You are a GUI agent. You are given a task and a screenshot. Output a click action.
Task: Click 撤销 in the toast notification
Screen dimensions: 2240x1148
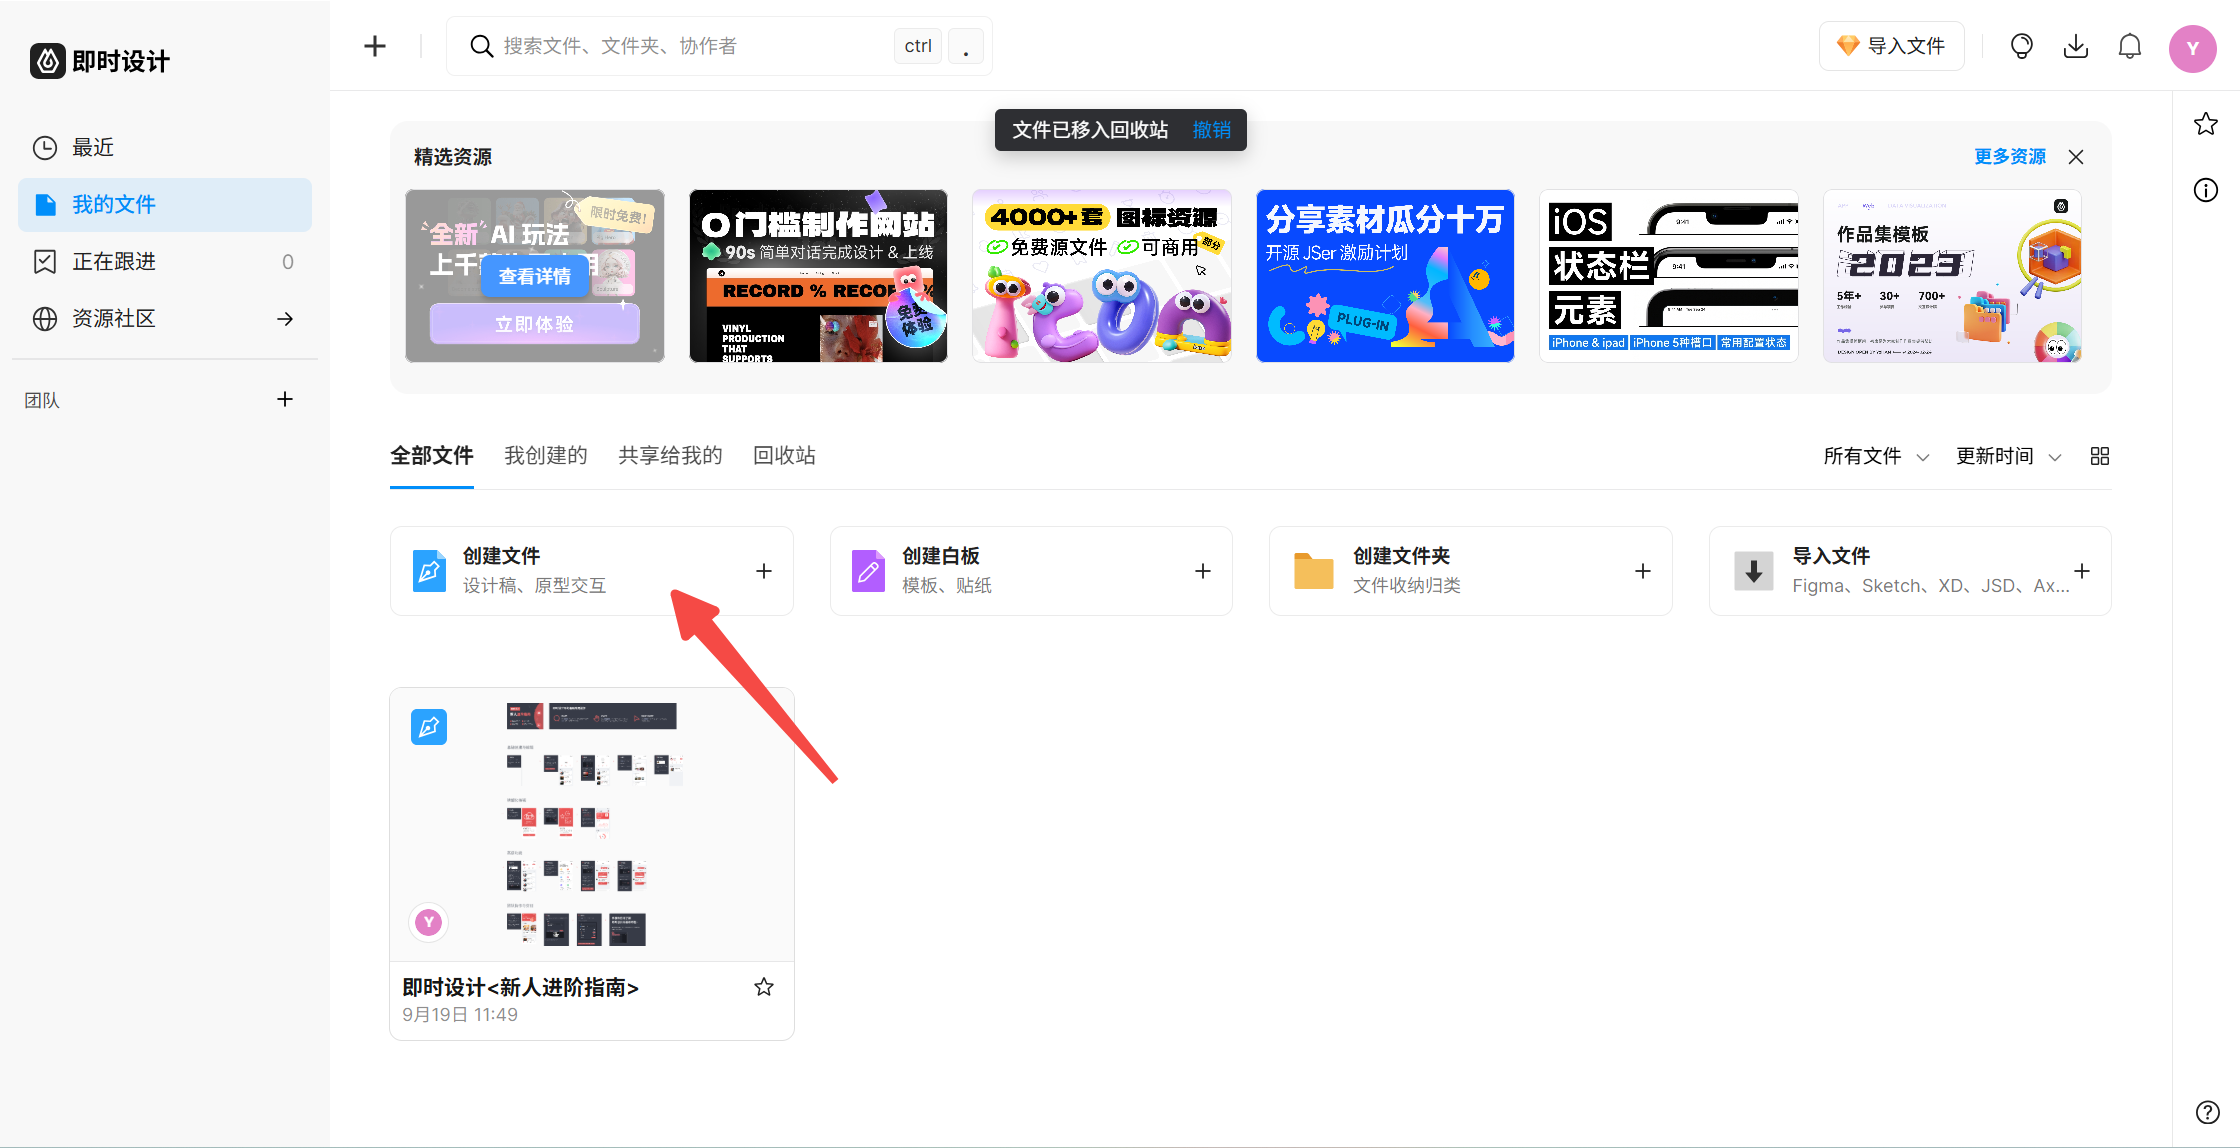pos(1212,130)
